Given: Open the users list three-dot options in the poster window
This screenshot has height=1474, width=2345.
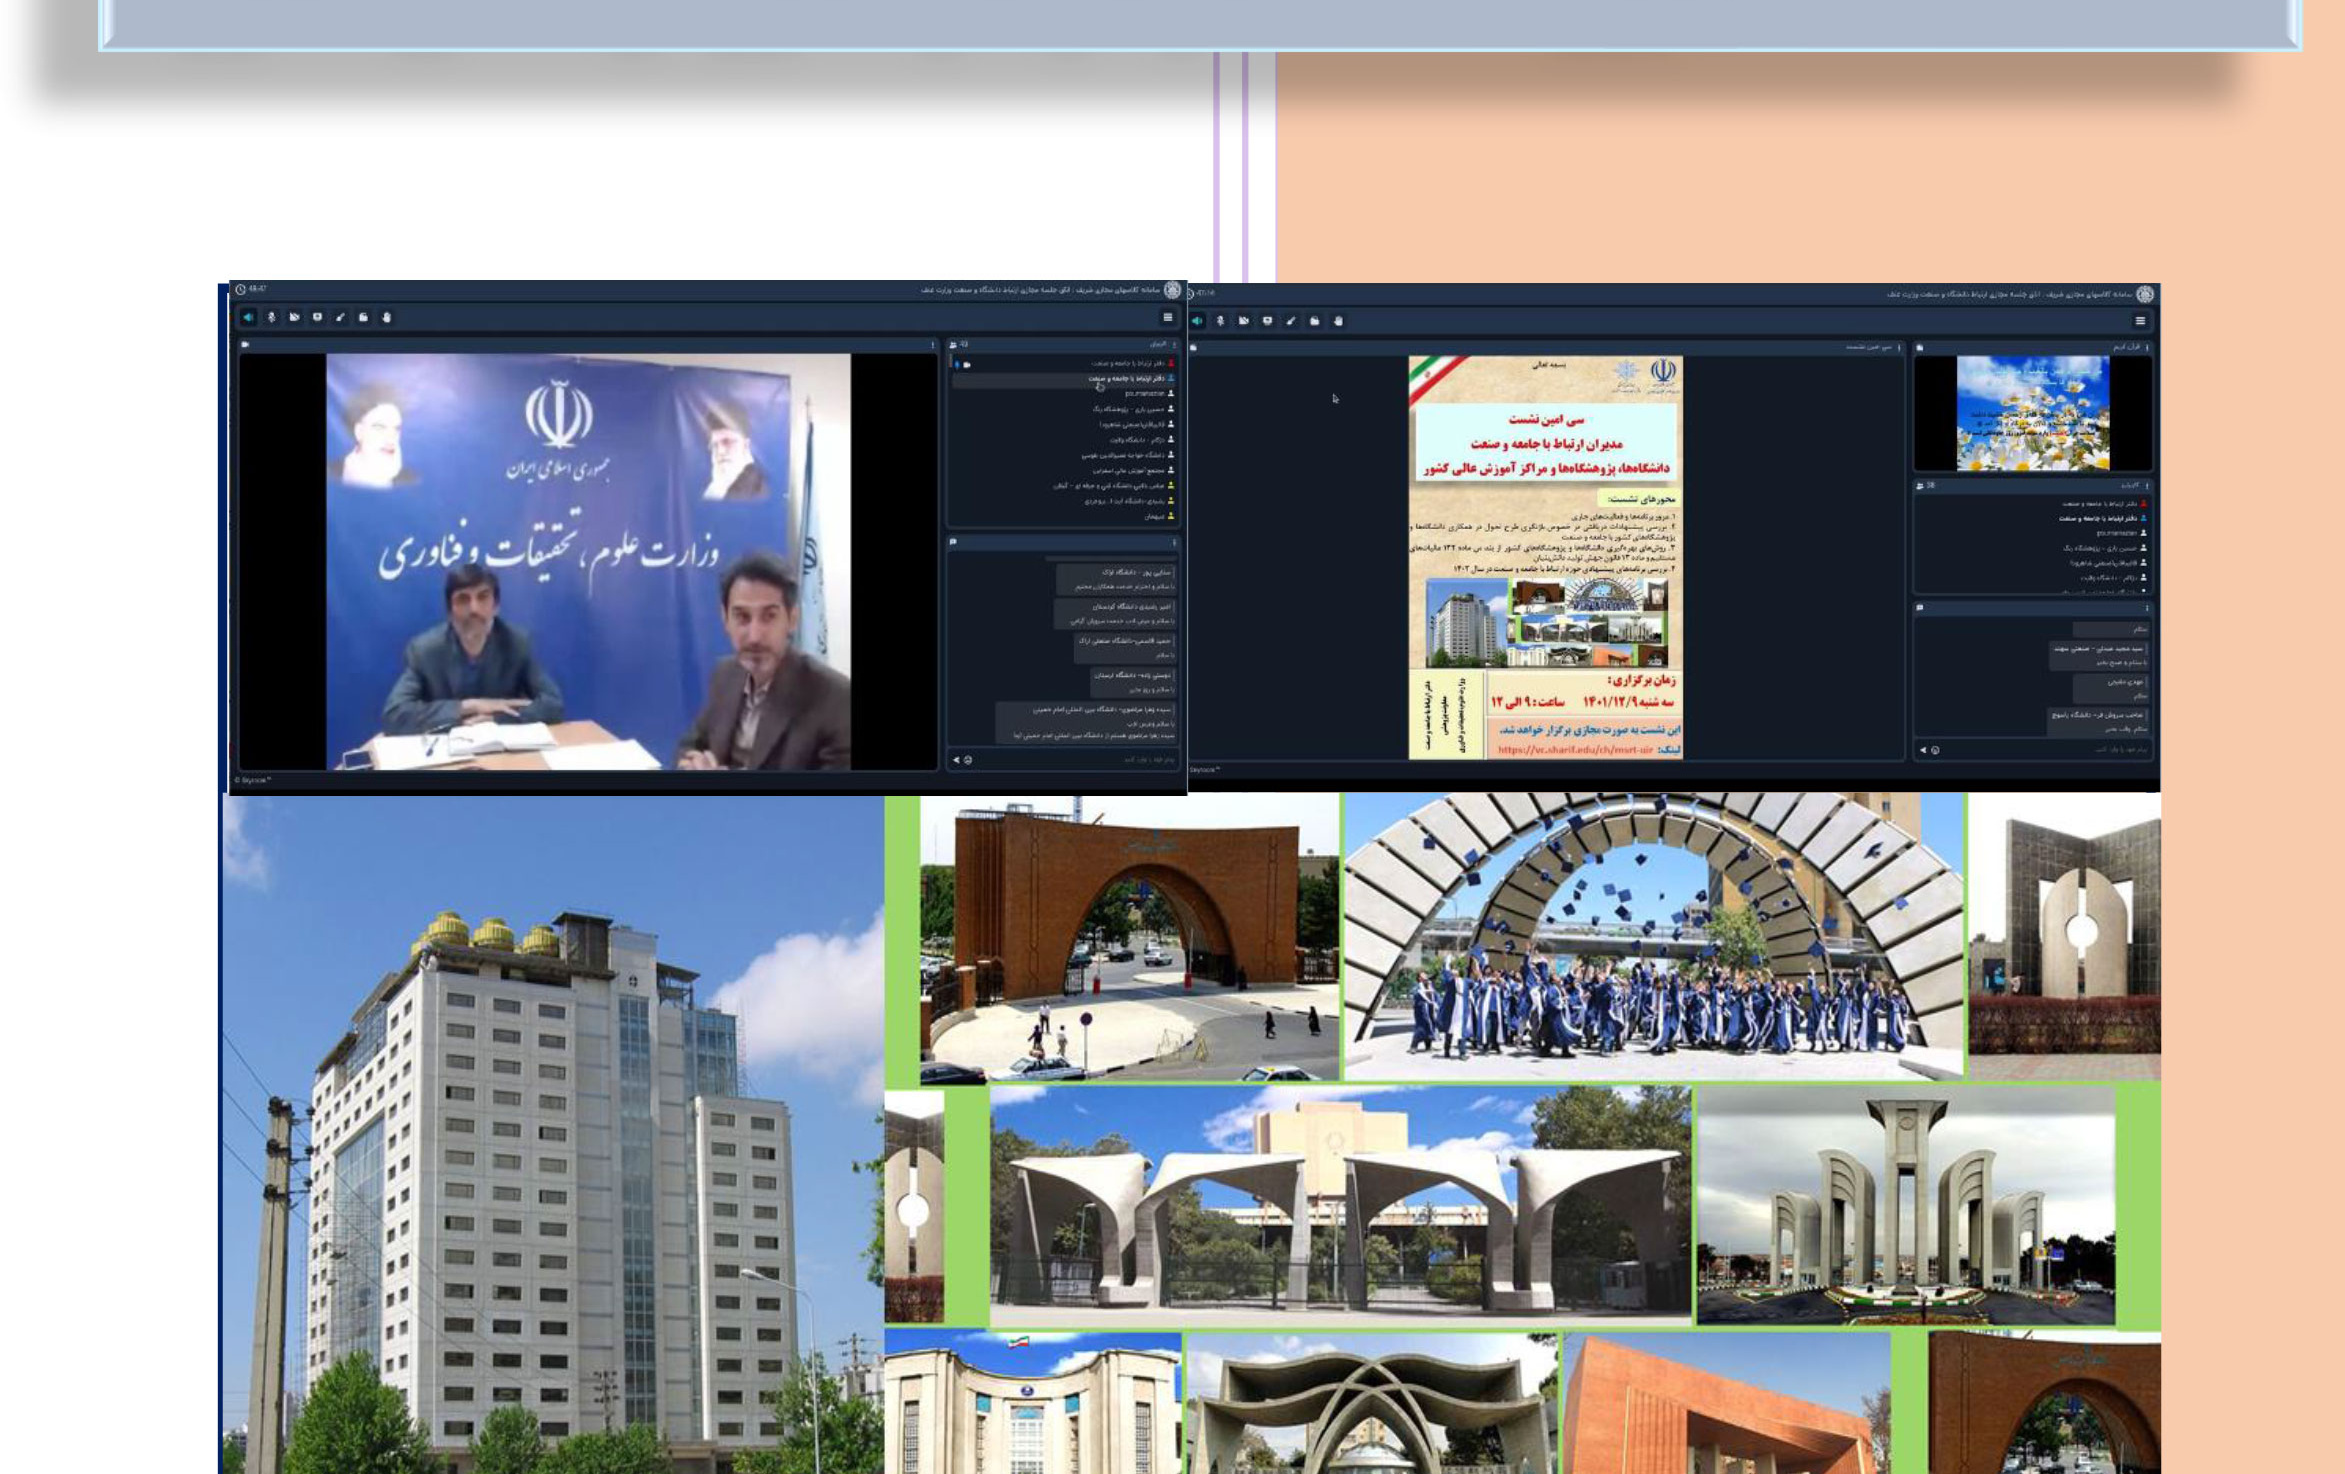Looking at the screenshot, I should click(2147, 486).
